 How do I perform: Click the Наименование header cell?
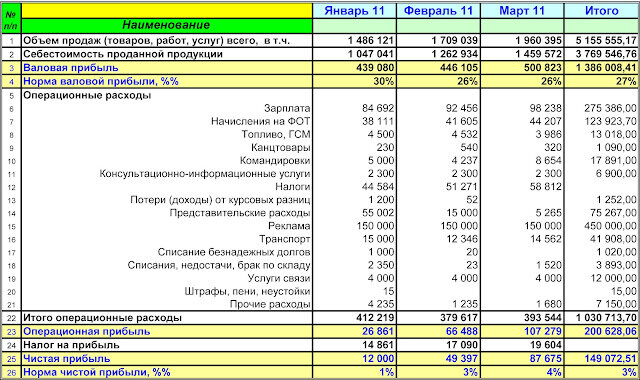(167, 25)
